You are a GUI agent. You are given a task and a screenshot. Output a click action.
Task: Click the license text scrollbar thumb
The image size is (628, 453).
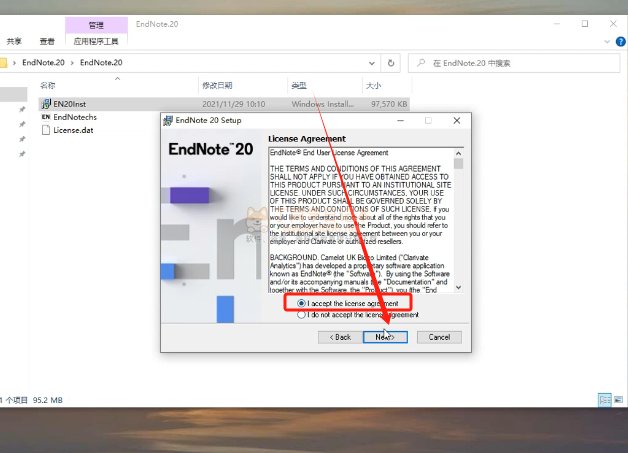tap(459, 163)
